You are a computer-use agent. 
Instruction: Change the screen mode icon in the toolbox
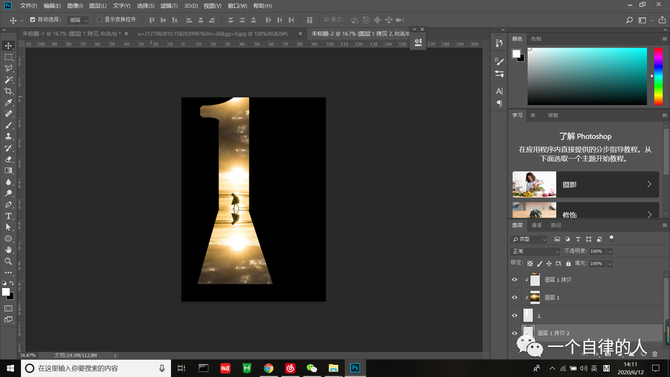click(x=8, y=319)
